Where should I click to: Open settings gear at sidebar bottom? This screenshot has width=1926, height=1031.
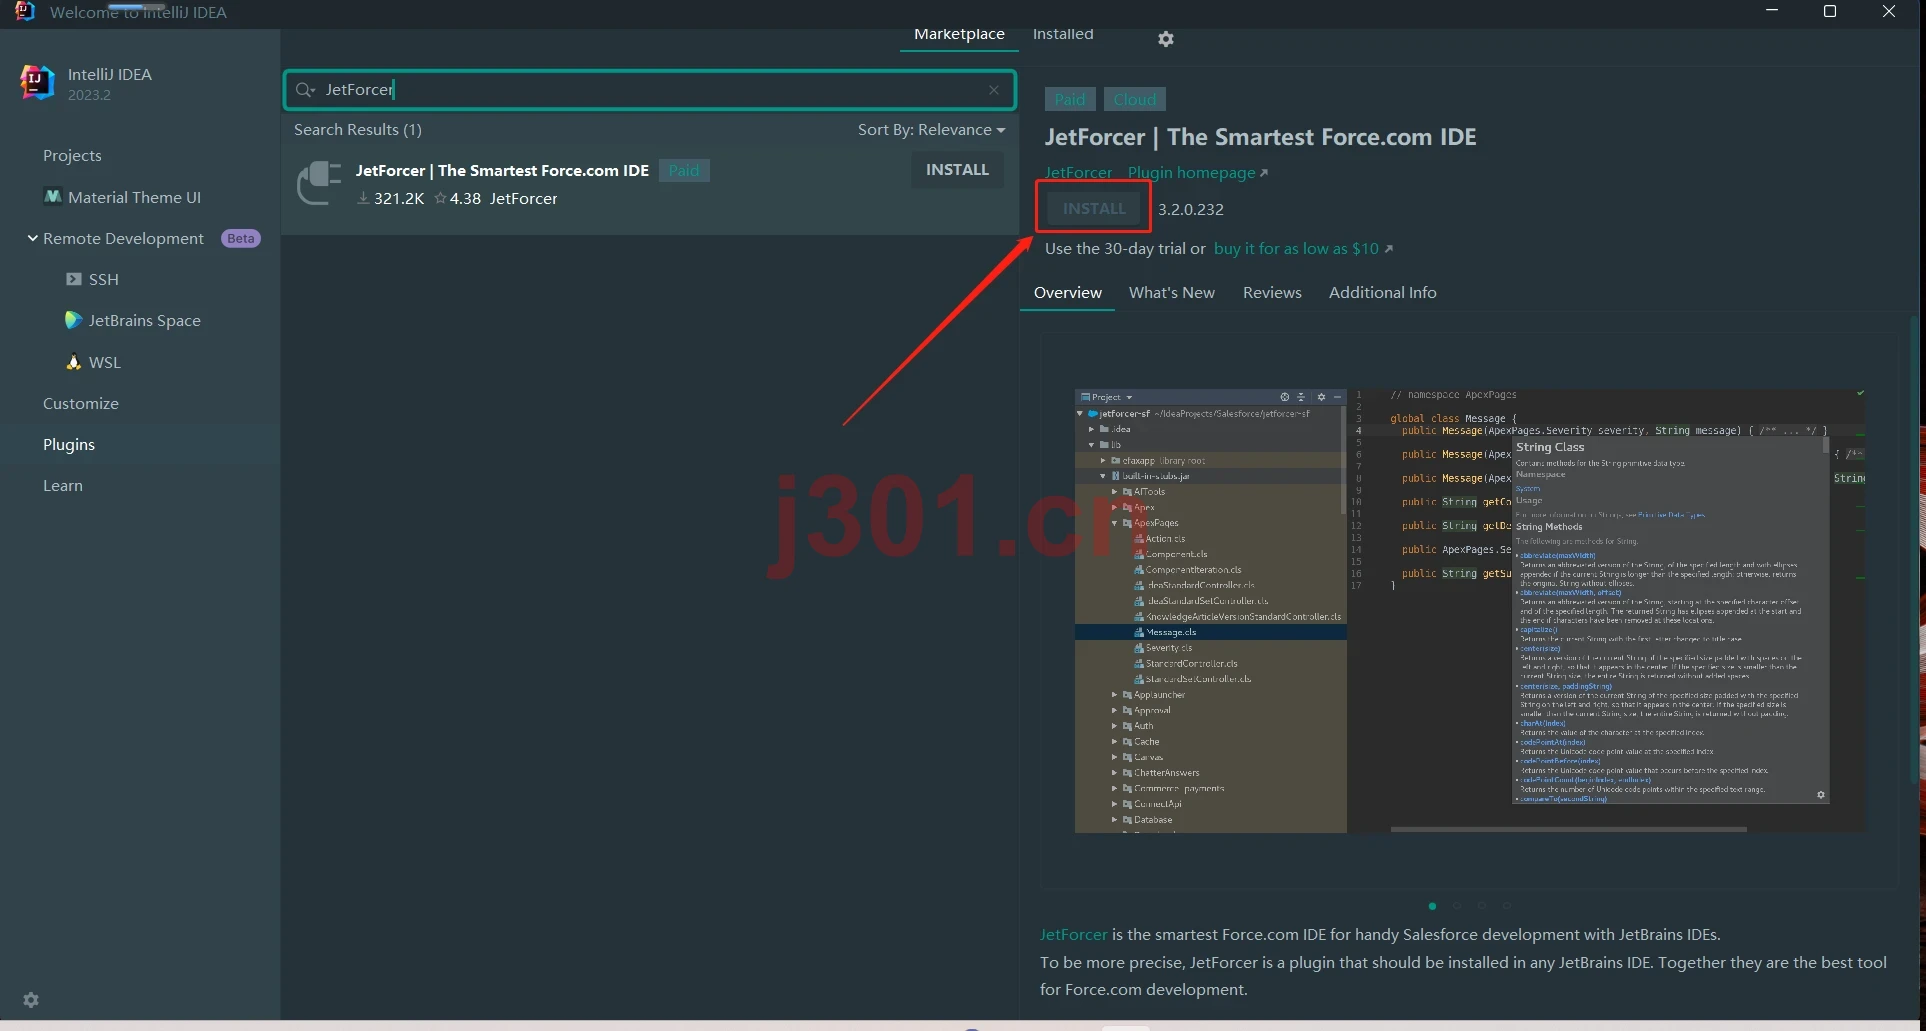pyautogui.click(x=31, y=1000)
